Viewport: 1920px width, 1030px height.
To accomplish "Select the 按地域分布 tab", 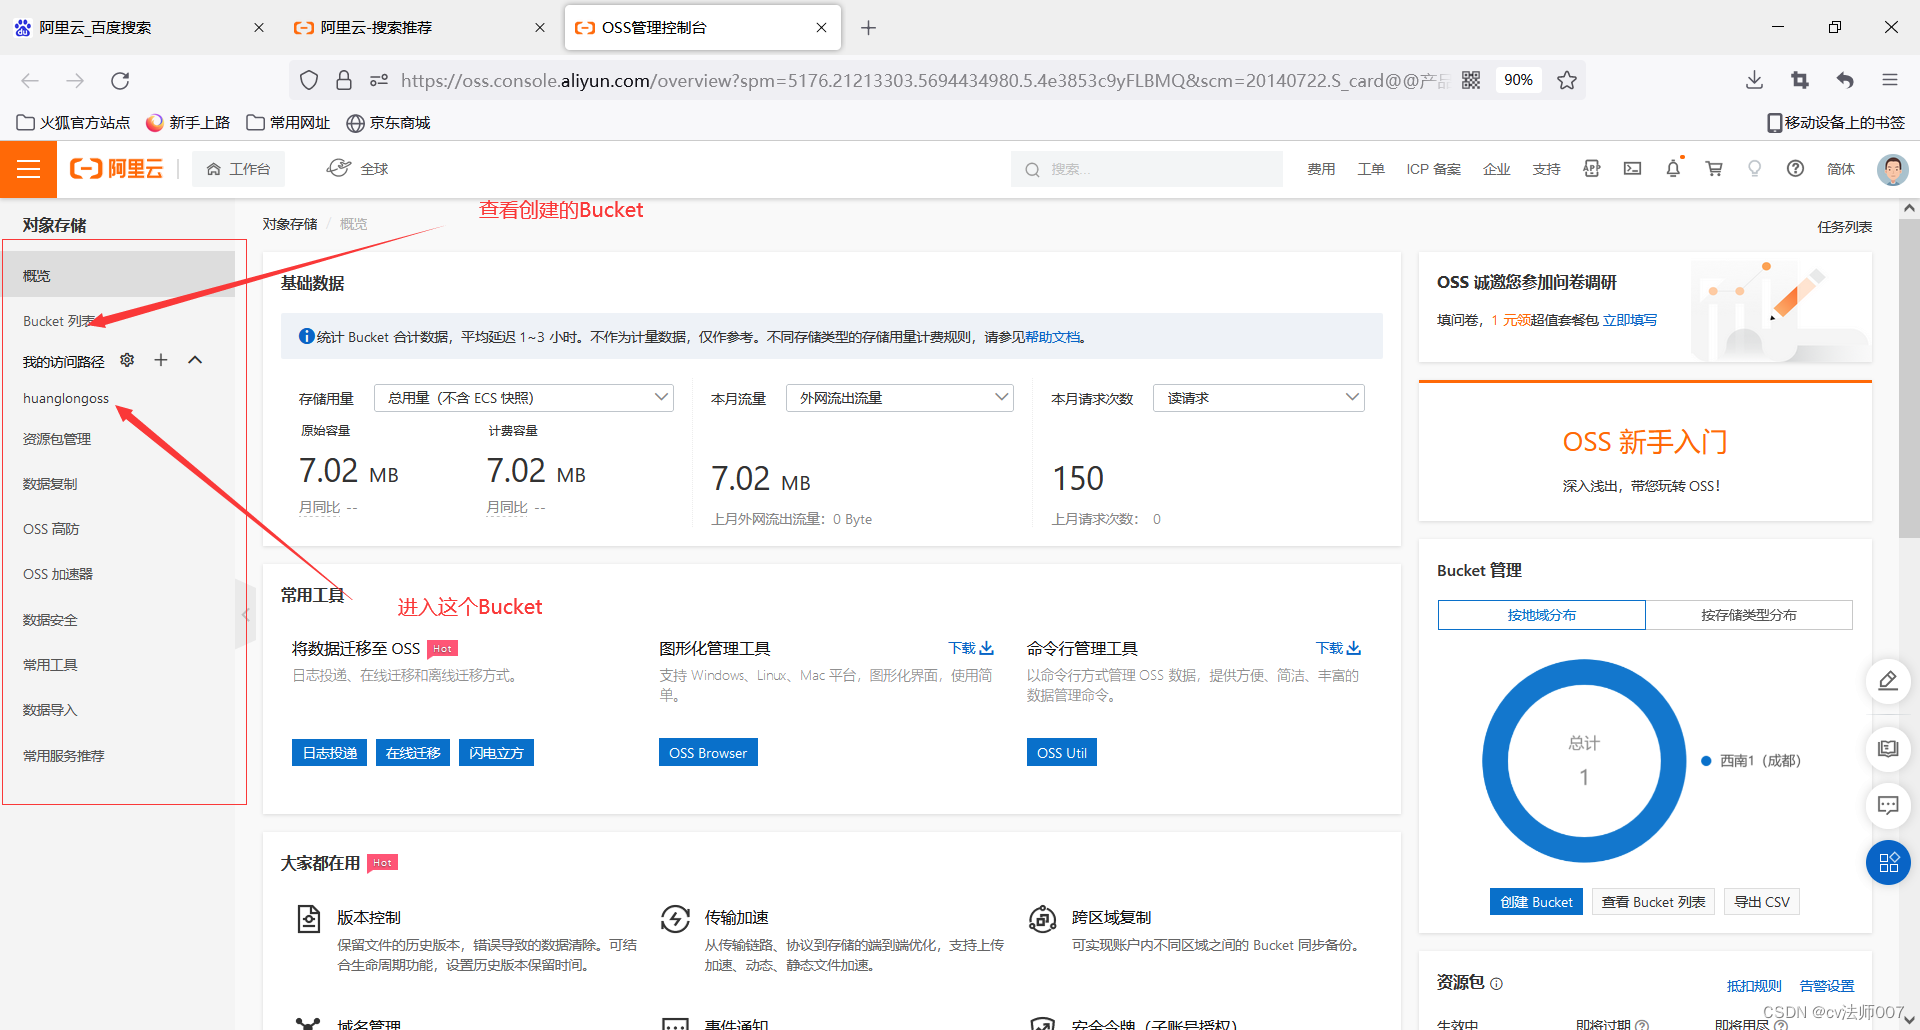I will tap(1541, 615).
